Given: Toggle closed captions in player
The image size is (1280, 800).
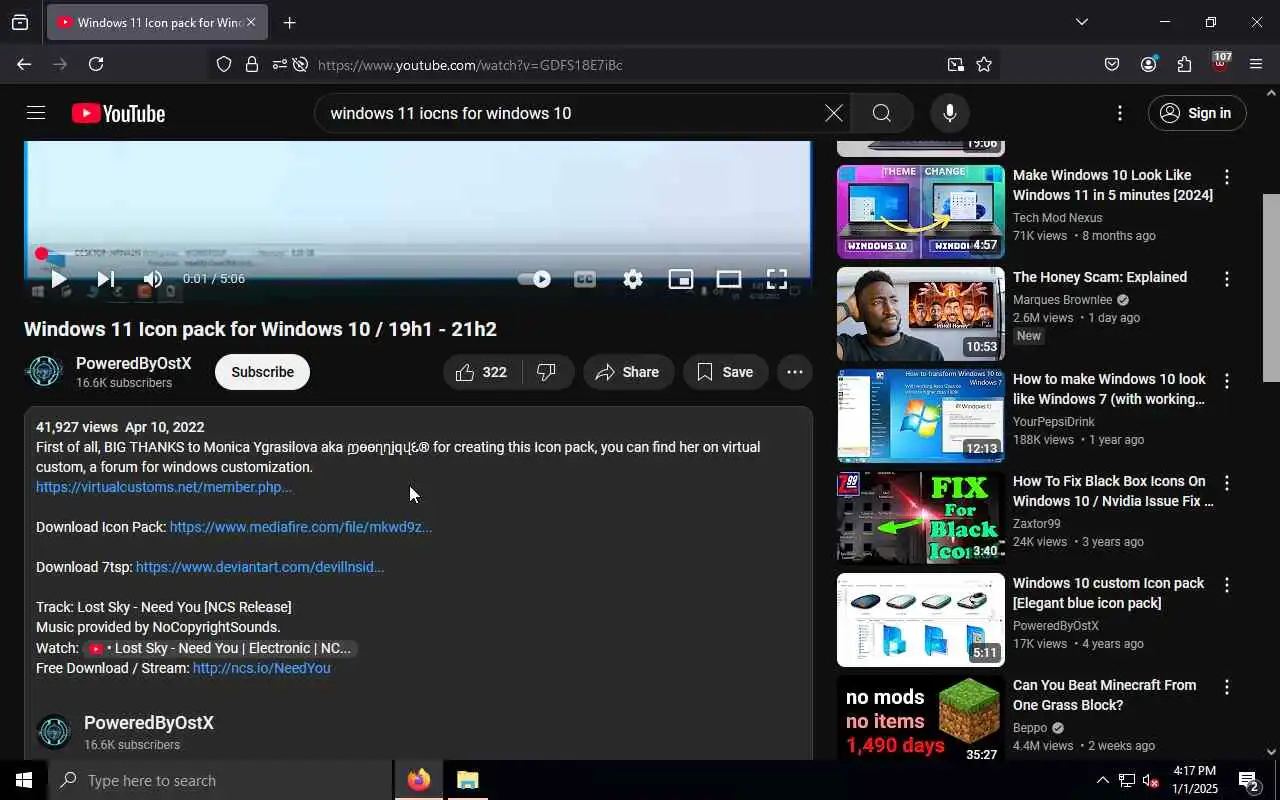Looking at the screenshot, I should (x=584, y=279).
